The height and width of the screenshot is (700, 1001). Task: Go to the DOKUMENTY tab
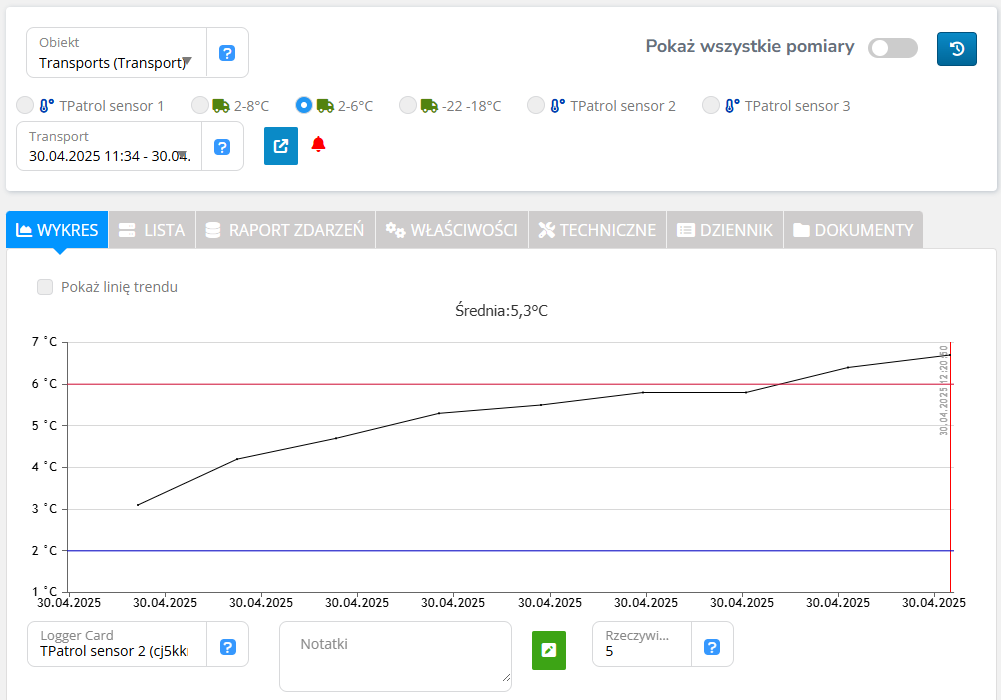[852, 230]
